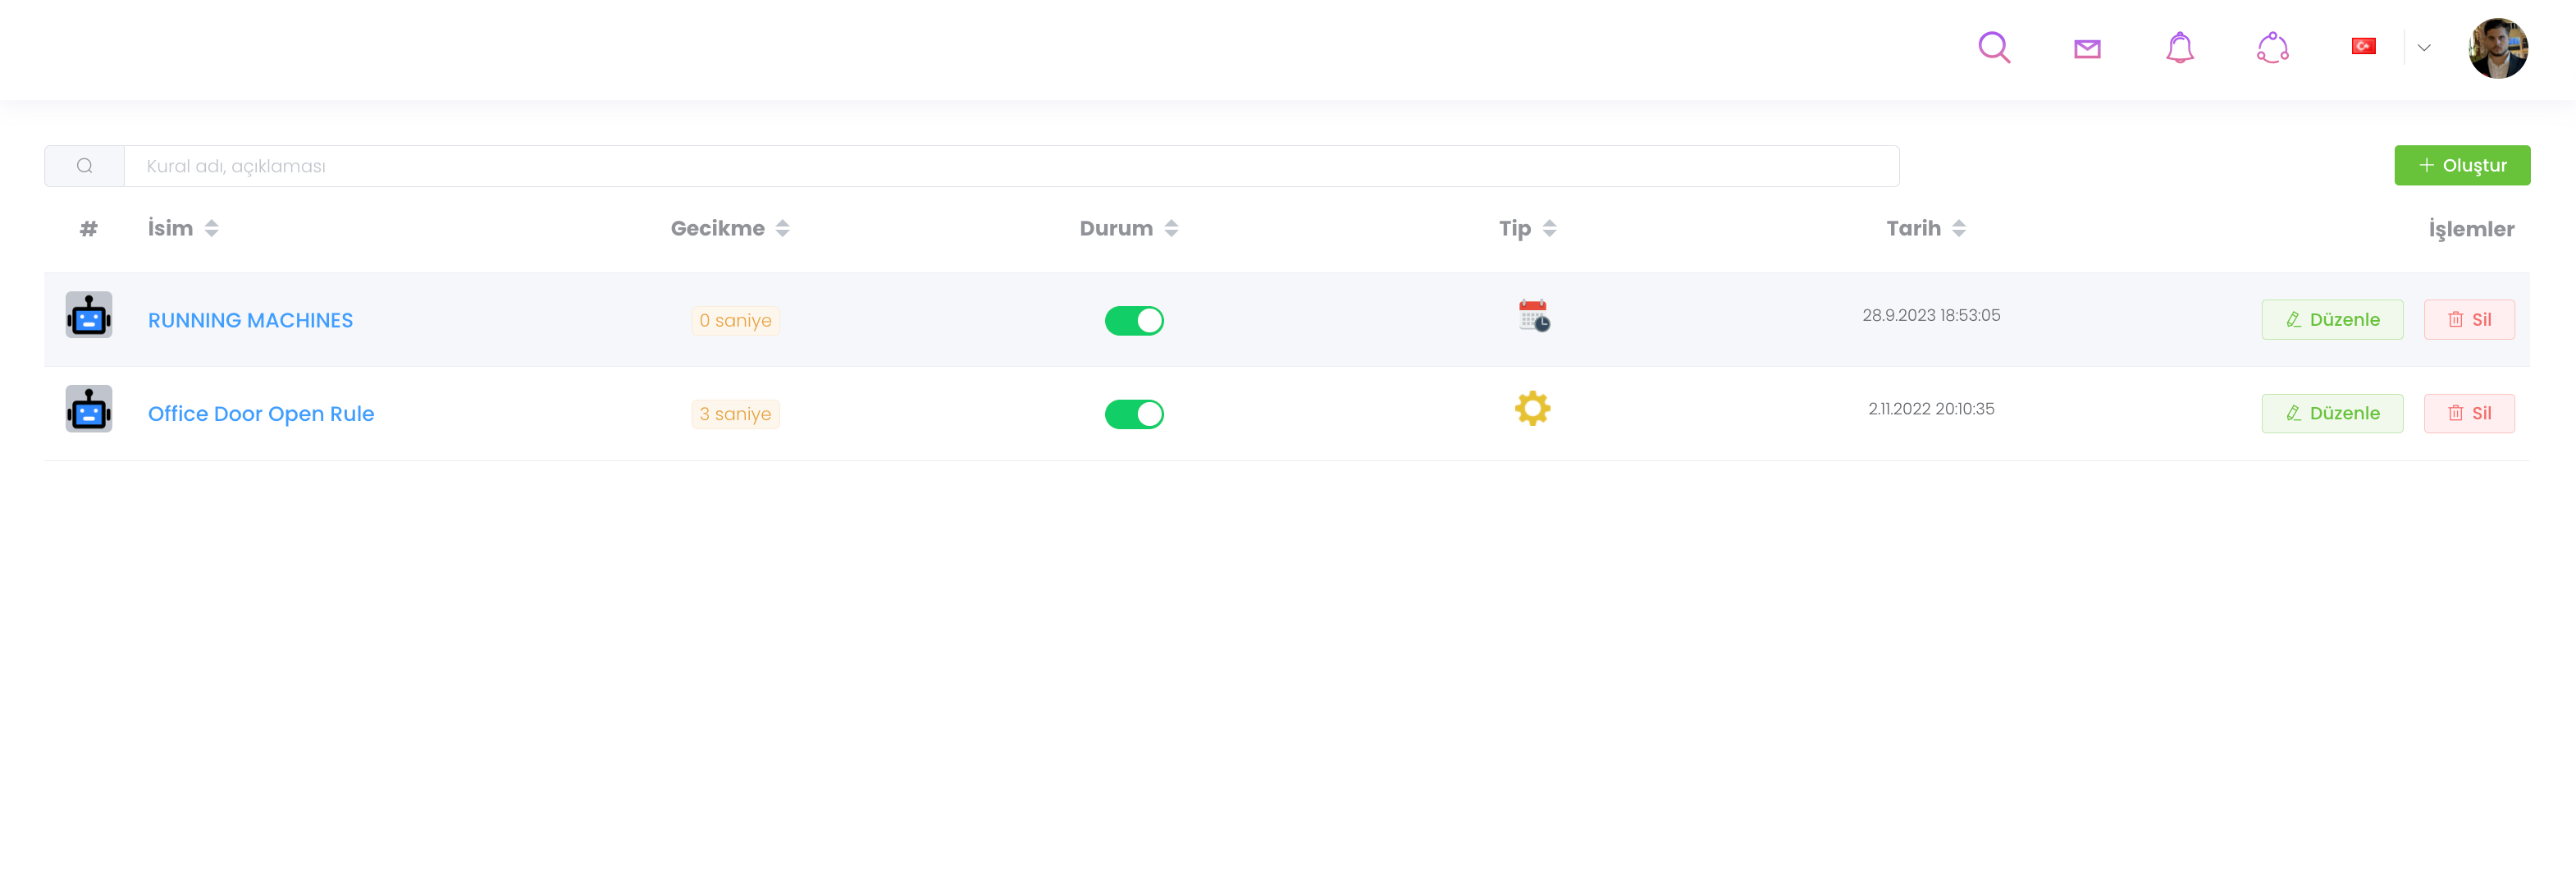Viewport: 2576px width, 883px height.
Task: Delete Office Door Open Rule with Sil
Action: (2468, 413)
